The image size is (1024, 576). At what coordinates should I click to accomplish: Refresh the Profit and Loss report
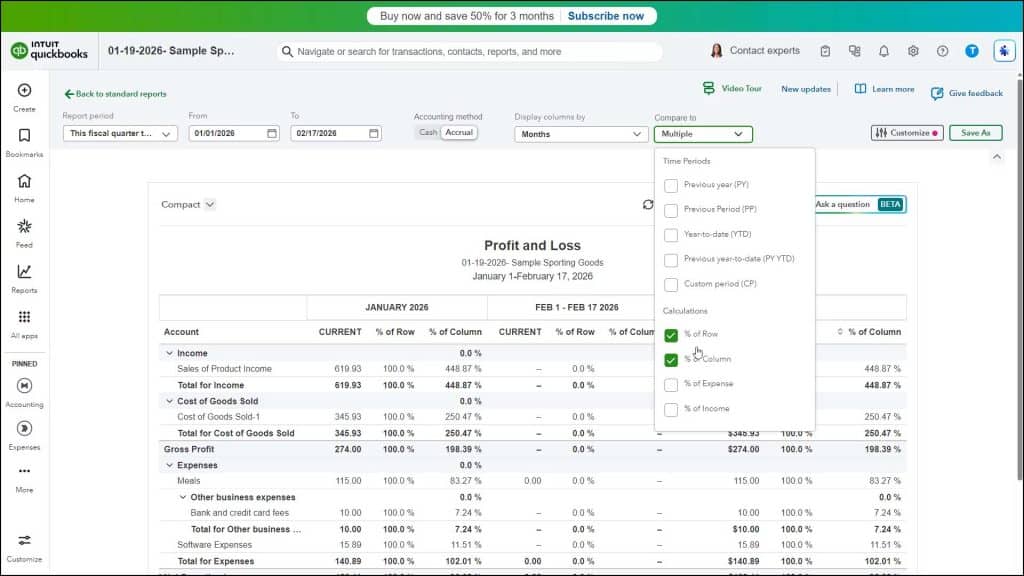click(x=650, y=203)
